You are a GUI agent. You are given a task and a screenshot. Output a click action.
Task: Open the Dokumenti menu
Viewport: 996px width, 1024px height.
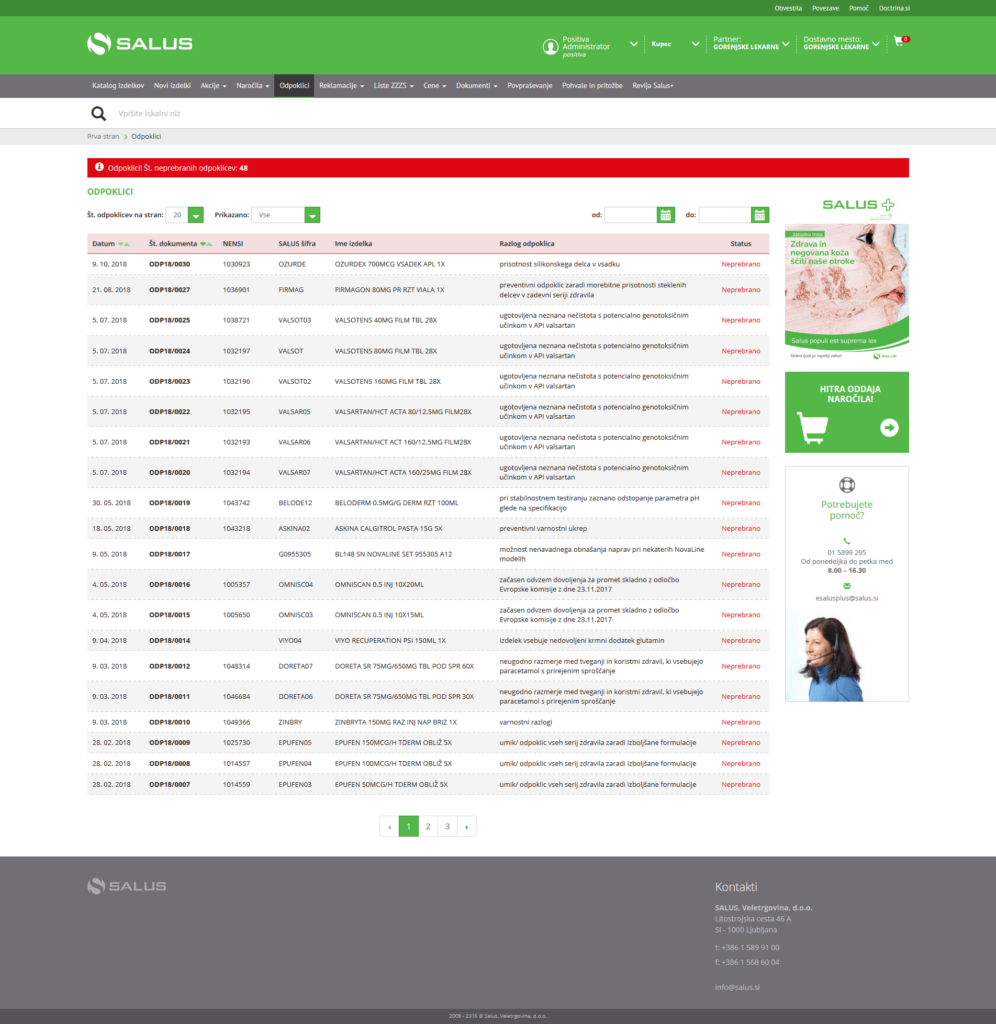pyautogui.click(x=477, y=86)
